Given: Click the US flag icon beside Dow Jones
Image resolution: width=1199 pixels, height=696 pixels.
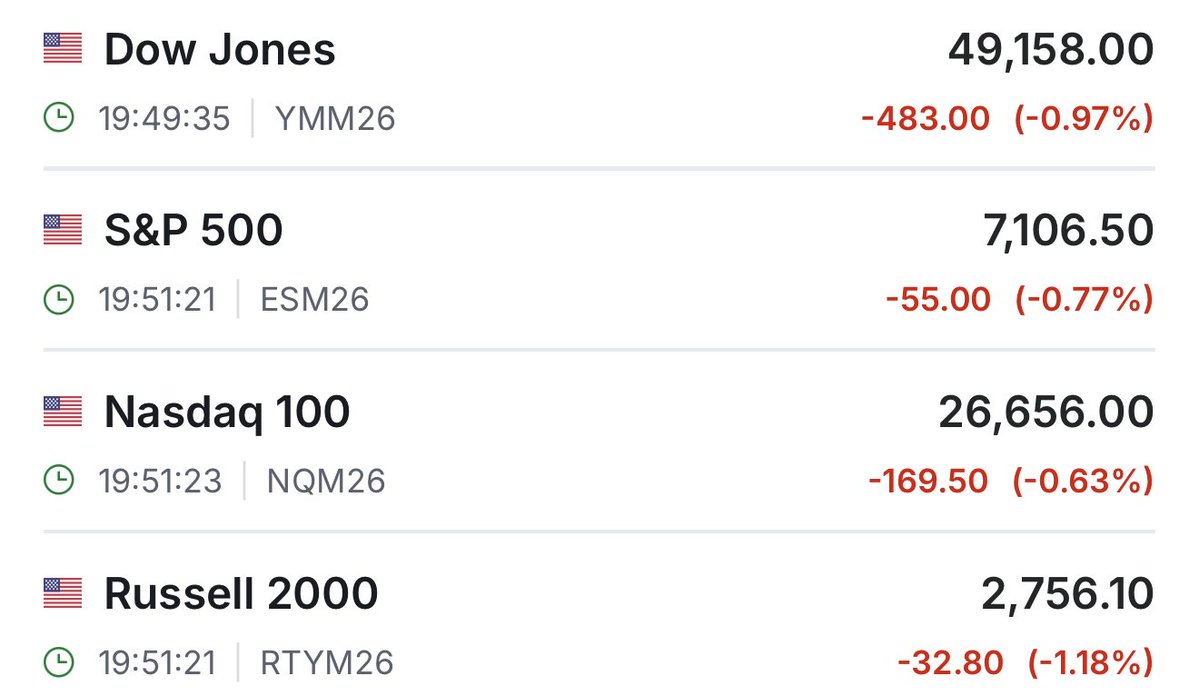Looking at the screenshot, I should click(x=62, y=50).
